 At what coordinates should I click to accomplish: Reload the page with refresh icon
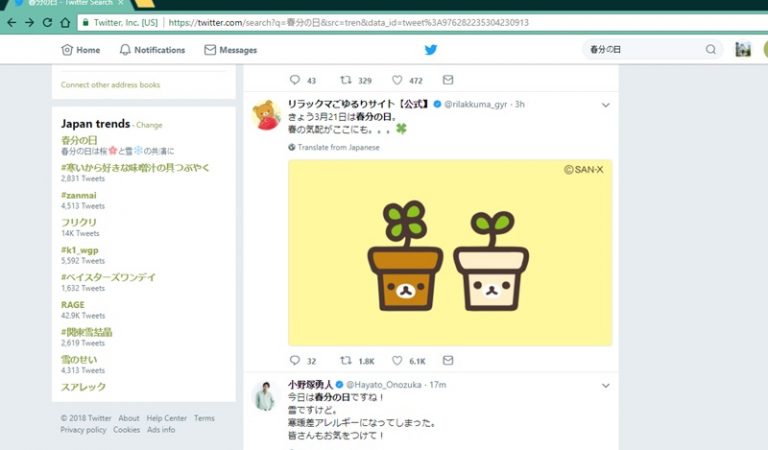click(47, 23)
